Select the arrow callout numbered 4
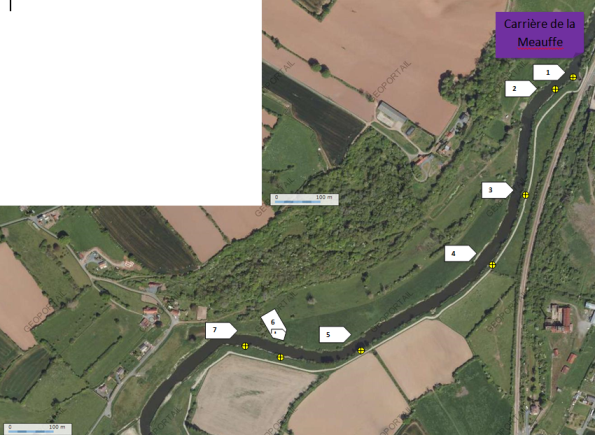This screenshot has width=595, height=435. point(460,253)
